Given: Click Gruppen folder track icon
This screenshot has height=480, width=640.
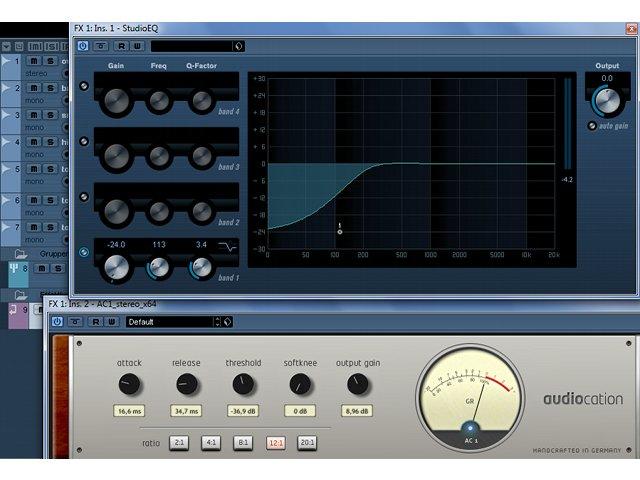Looking at the screenshot, I should [x=20, y=254].
